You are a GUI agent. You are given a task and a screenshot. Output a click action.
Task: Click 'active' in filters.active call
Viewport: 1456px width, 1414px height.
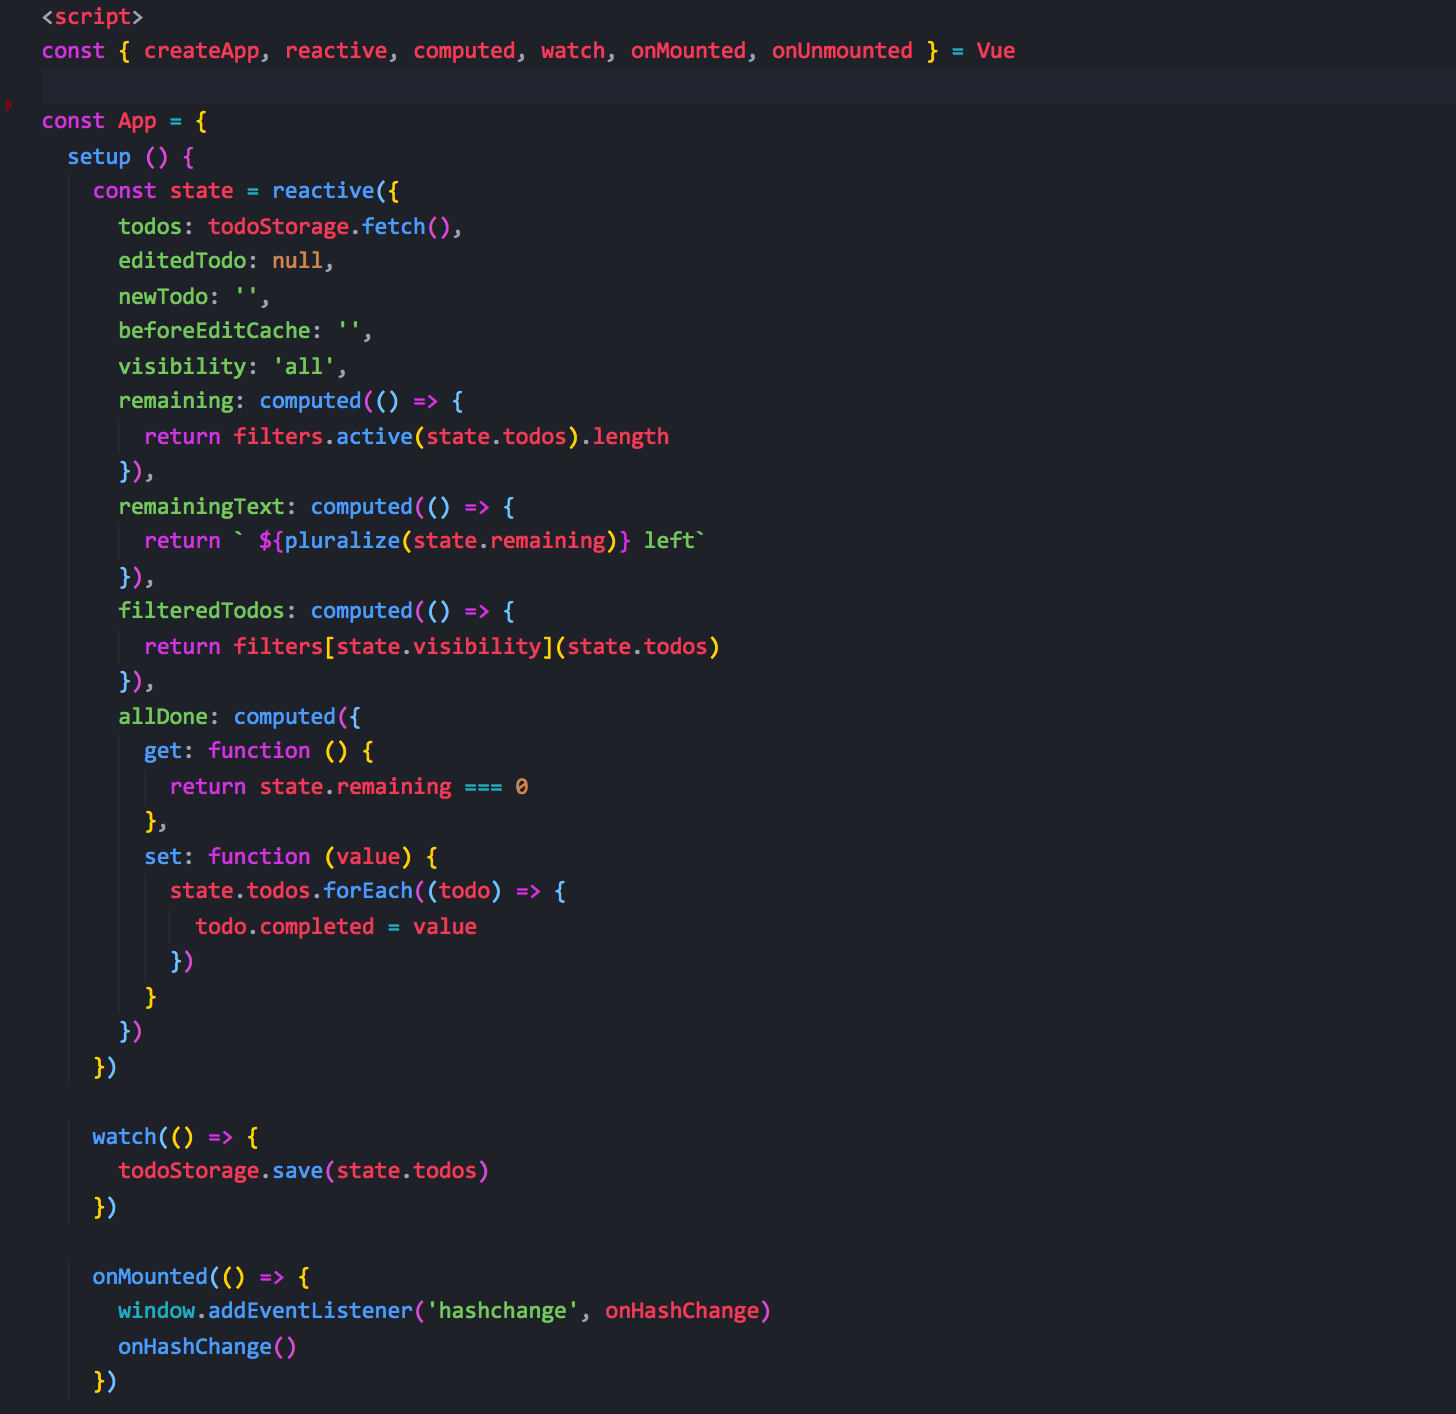[374, 437]
